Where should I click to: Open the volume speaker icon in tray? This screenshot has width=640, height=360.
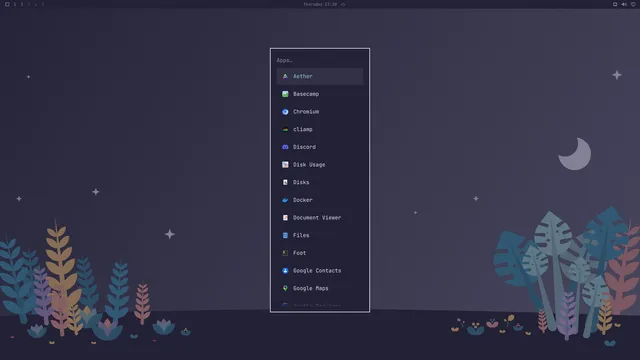[624, 4]
